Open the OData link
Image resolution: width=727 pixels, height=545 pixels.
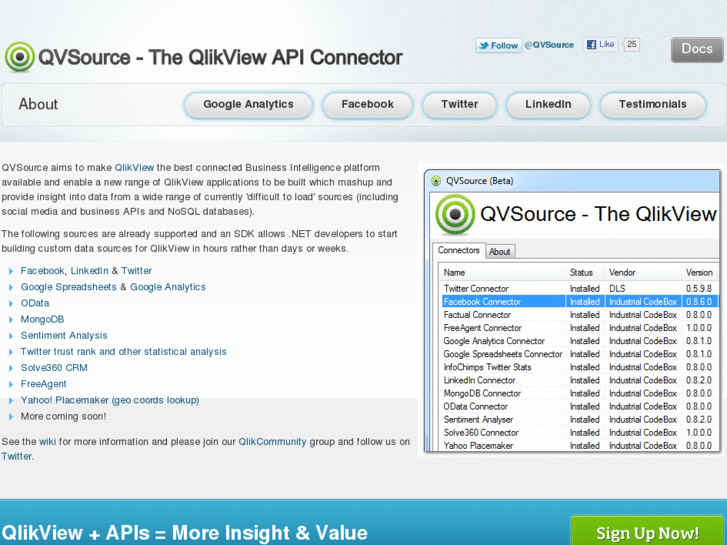click(x=35, y=303)
